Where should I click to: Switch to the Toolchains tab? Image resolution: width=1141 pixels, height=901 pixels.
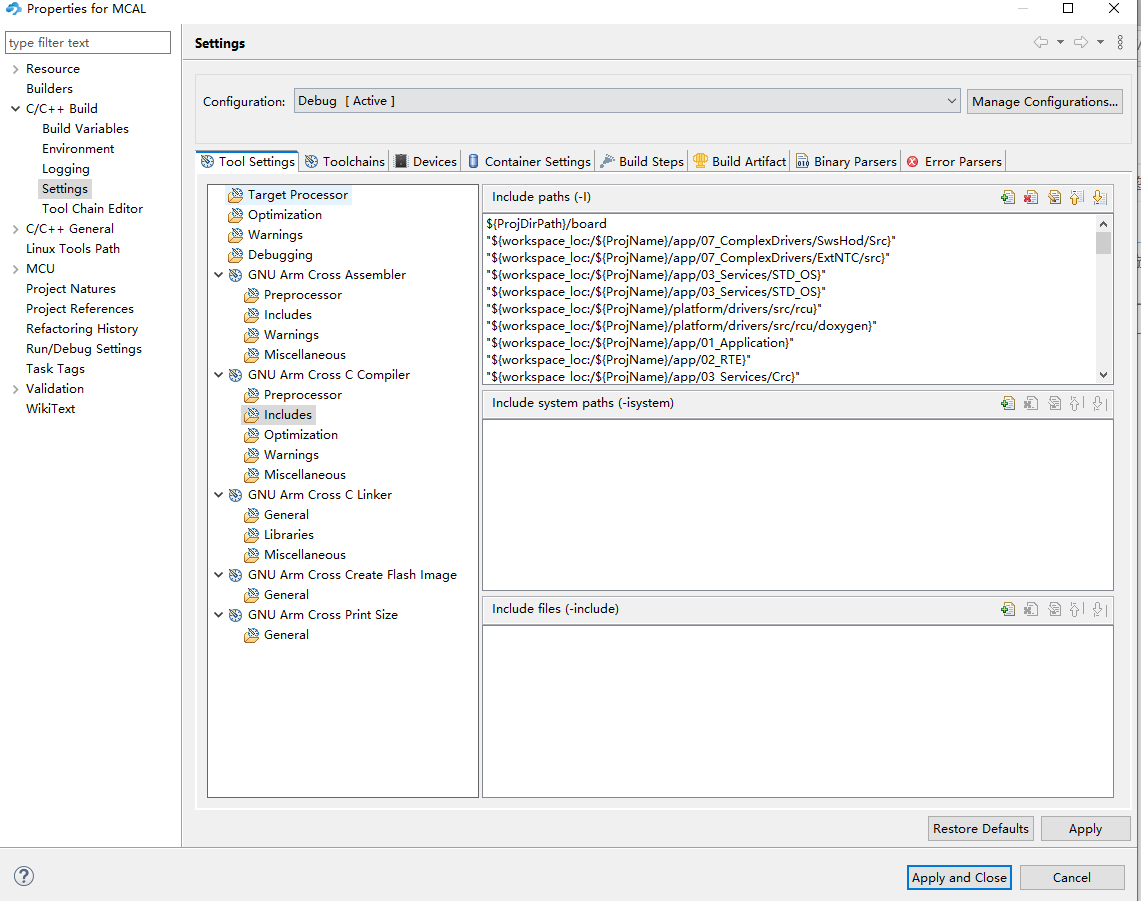[x=344, y=162]
